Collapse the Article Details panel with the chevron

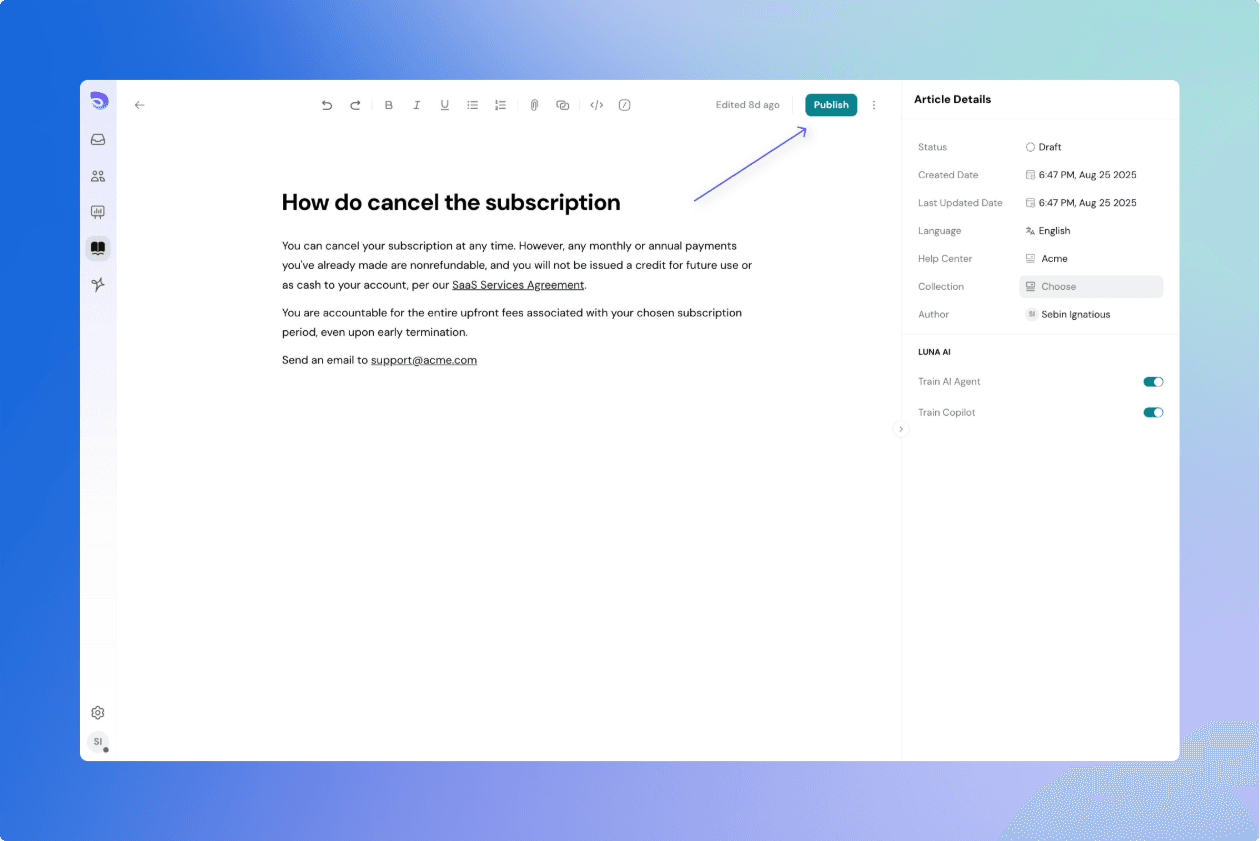point(900,428)
